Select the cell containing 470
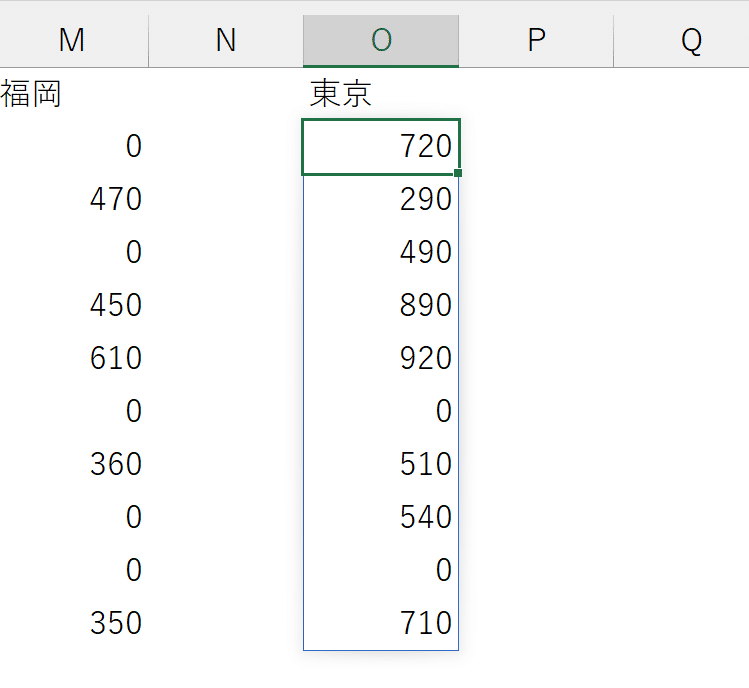Screen dimensions: 749x688 coord(74,199)
